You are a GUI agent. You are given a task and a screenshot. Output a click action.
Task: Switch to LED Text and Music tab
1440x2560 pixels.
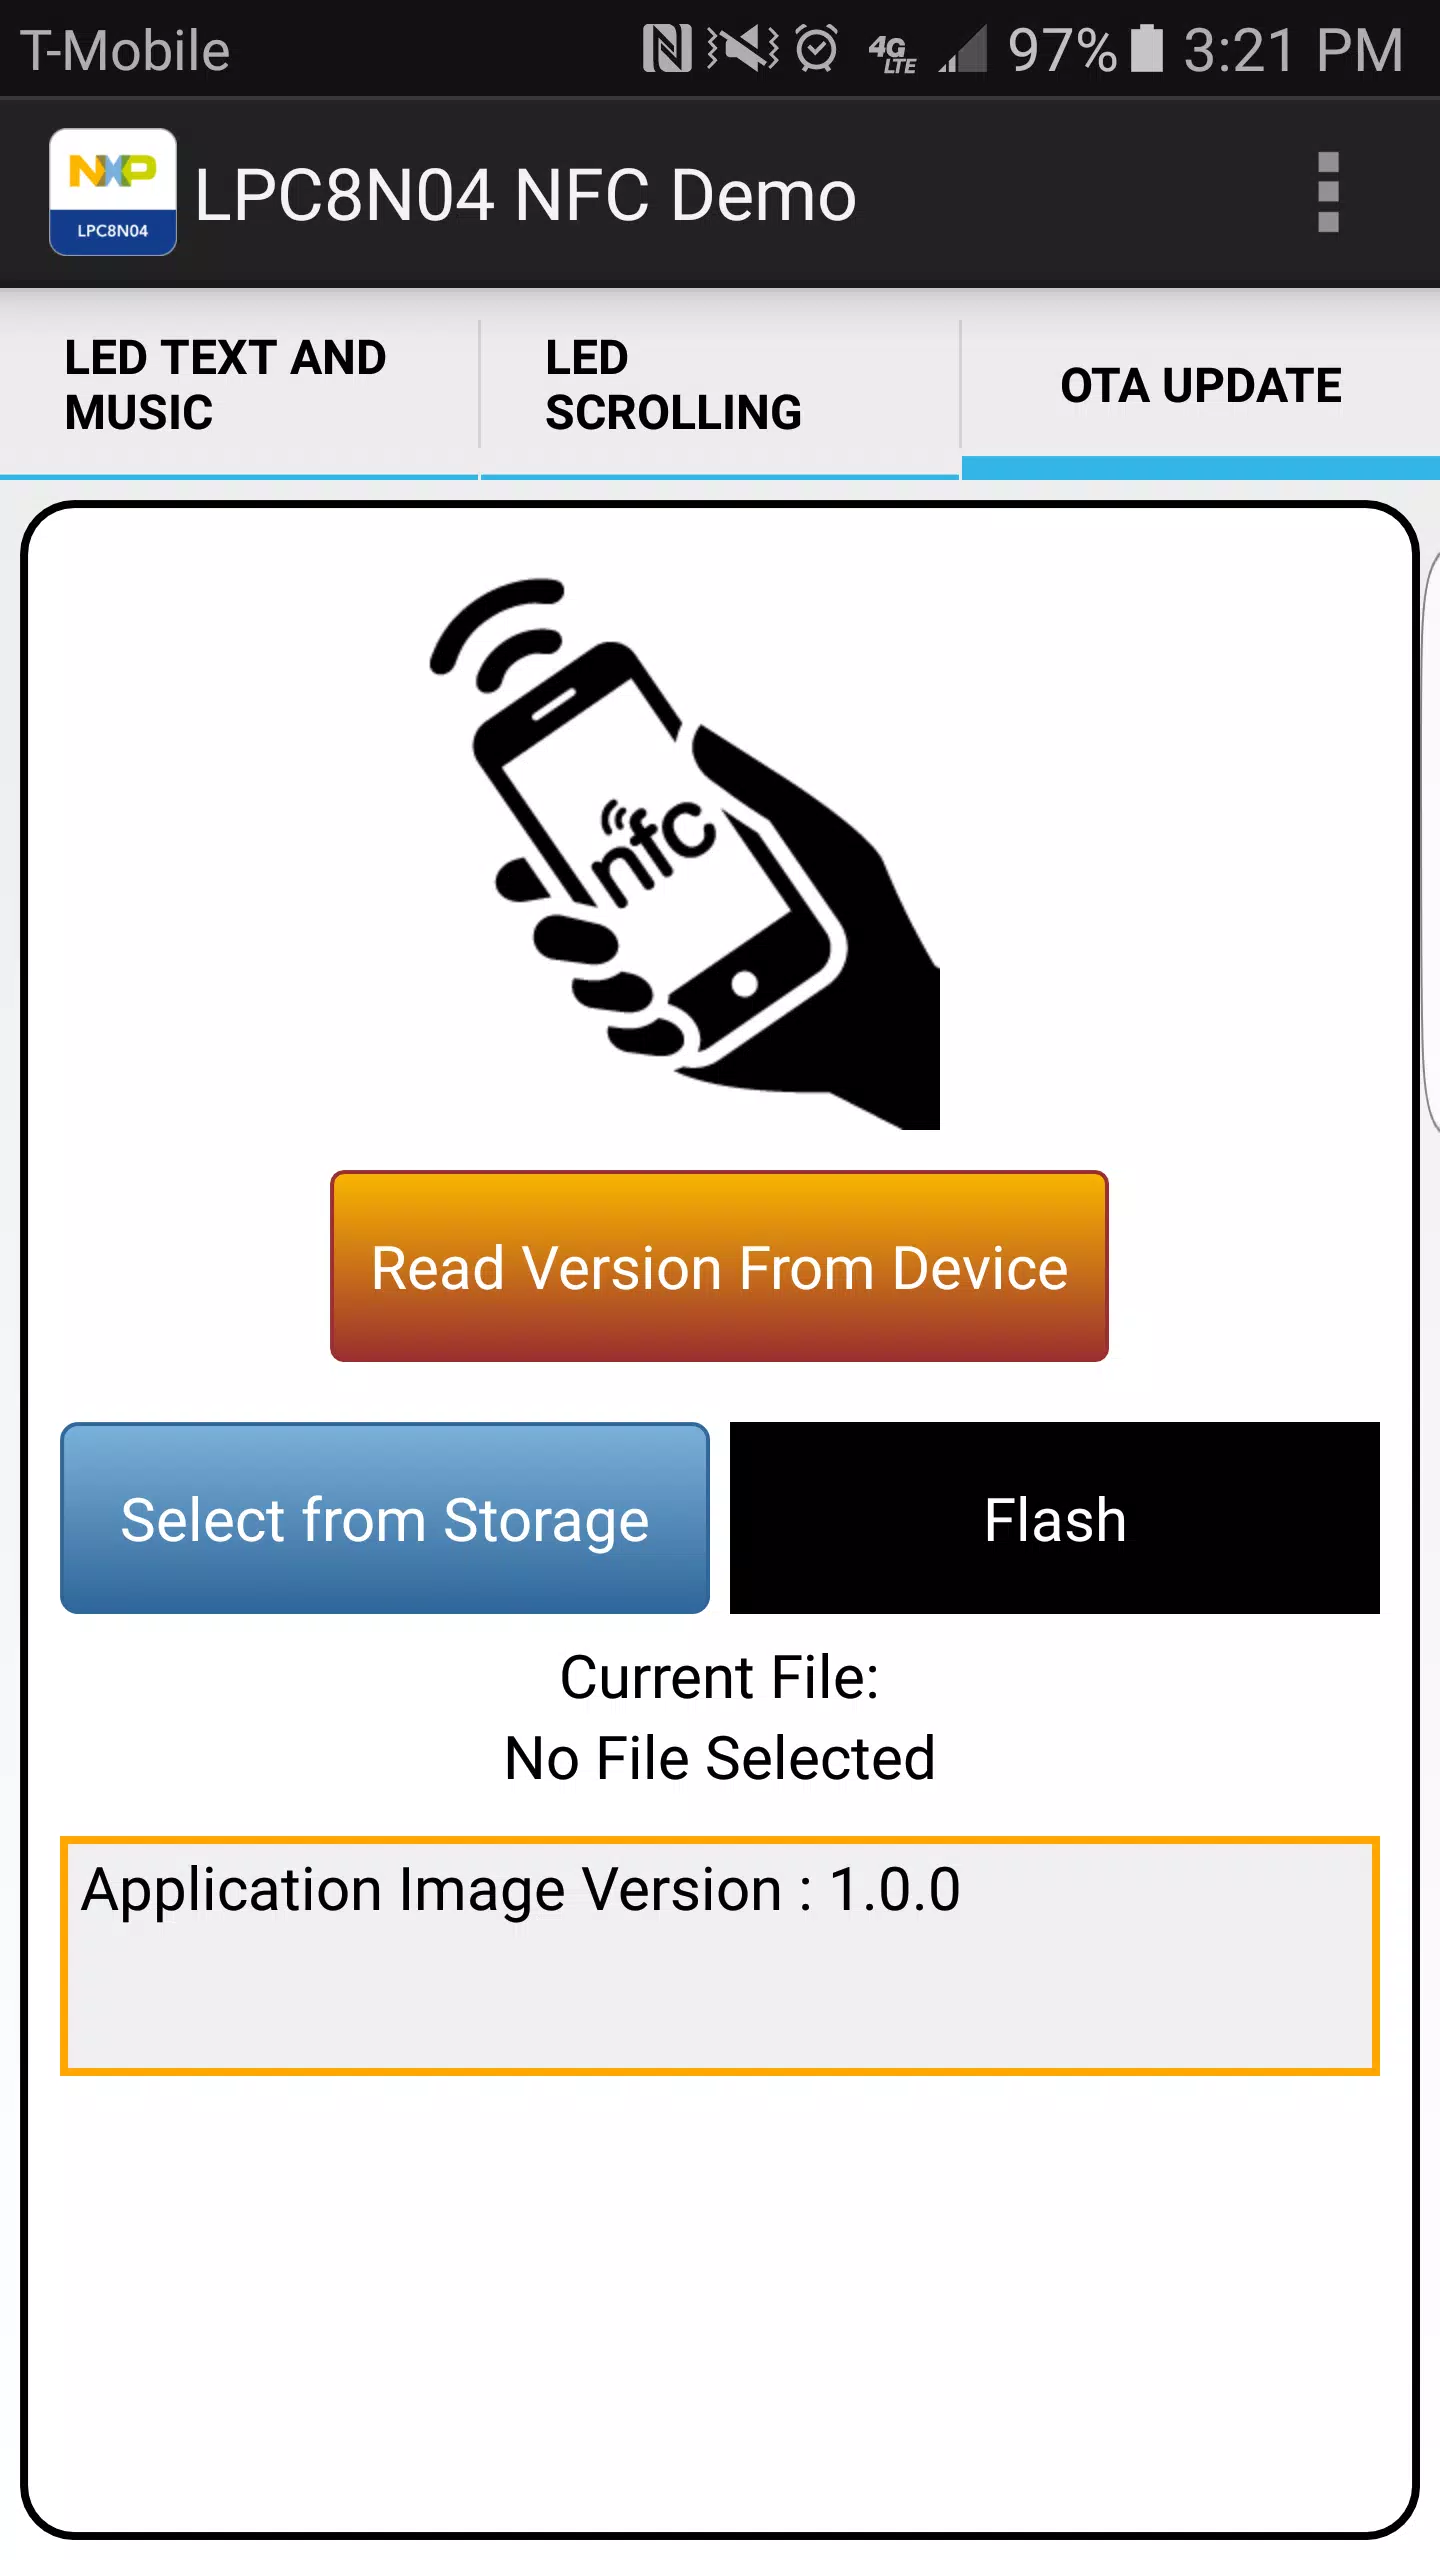239,385
